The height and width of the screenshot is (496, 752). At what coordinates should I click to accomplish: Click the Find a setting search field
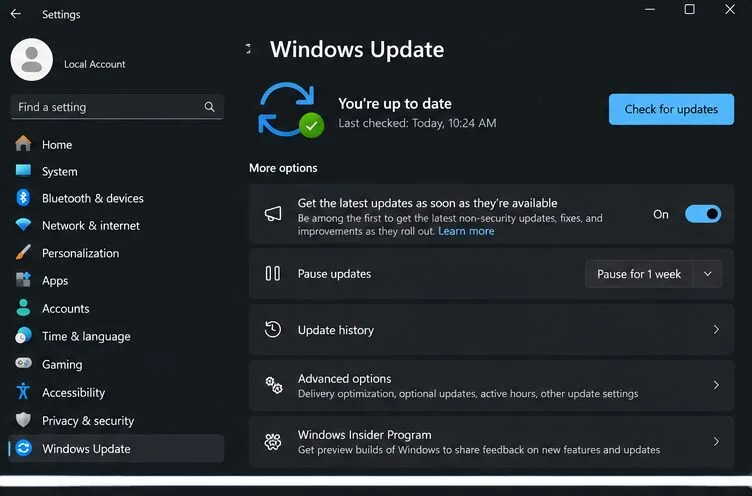coord(117,107)
